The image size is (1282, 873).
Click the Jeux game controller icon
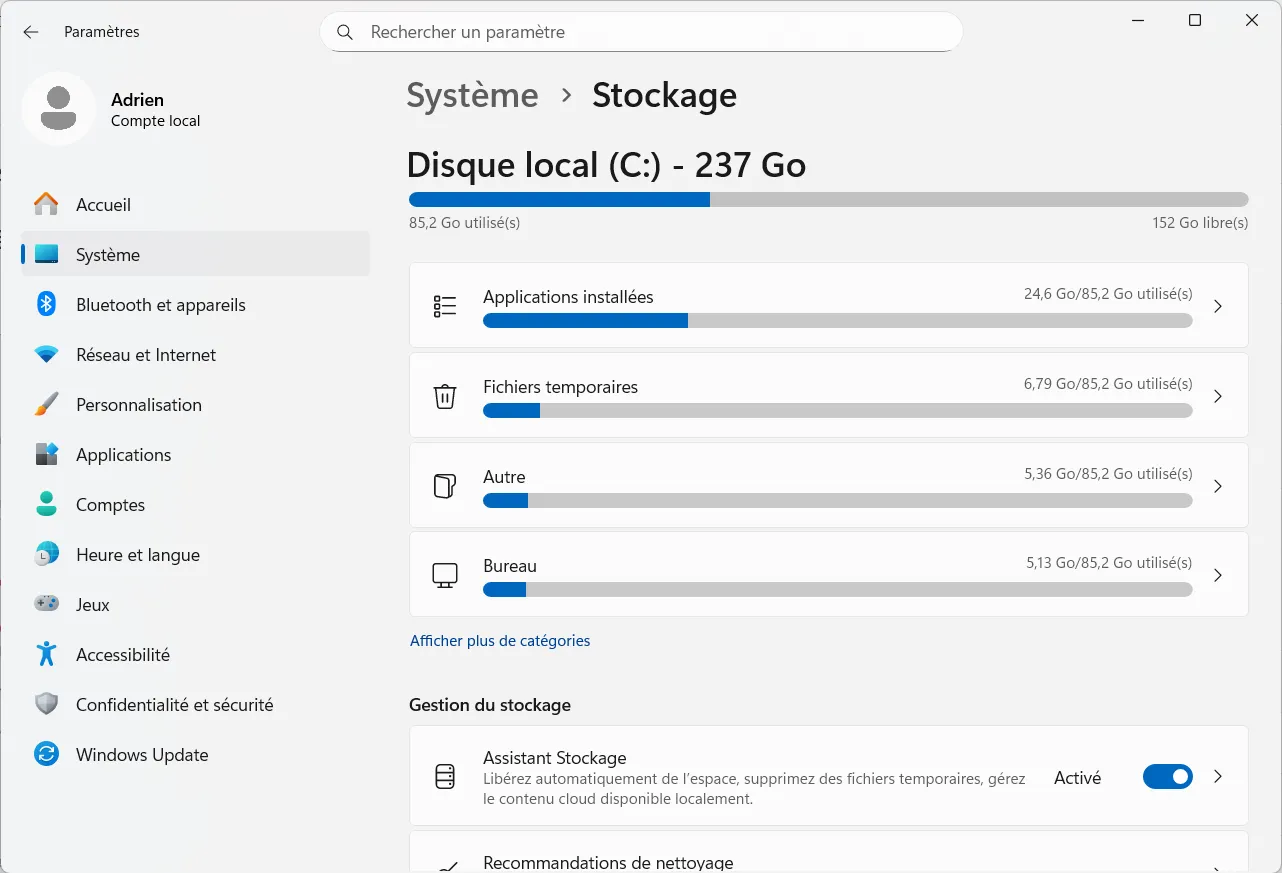pyautogui.click(x=46, y=605)
